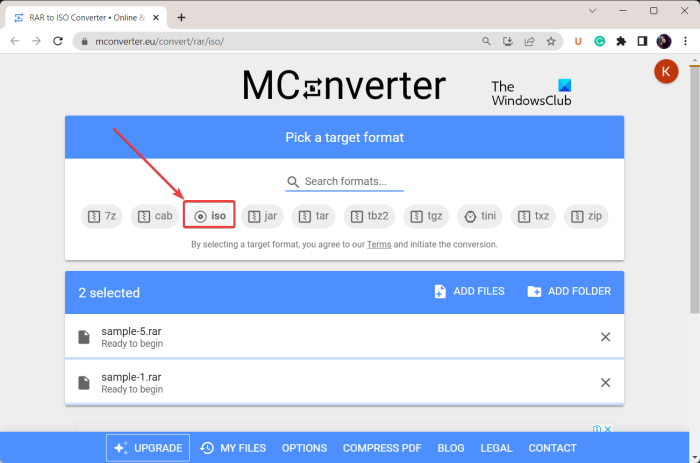
Task: Click the MConverter logo
Action: coord(344,85)
